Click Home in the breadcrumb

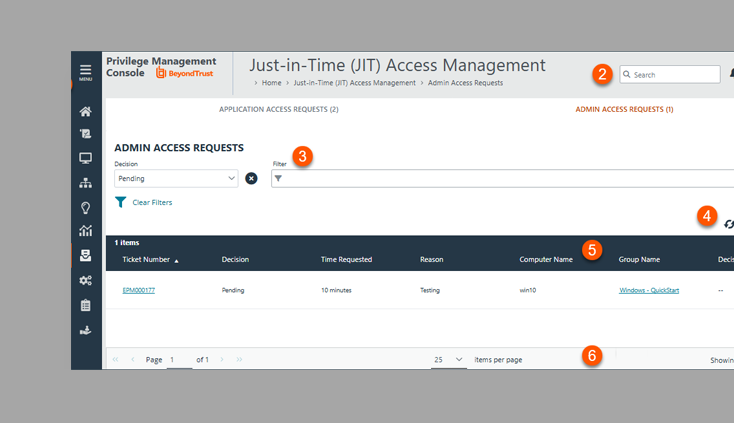[x=272, y=83]
